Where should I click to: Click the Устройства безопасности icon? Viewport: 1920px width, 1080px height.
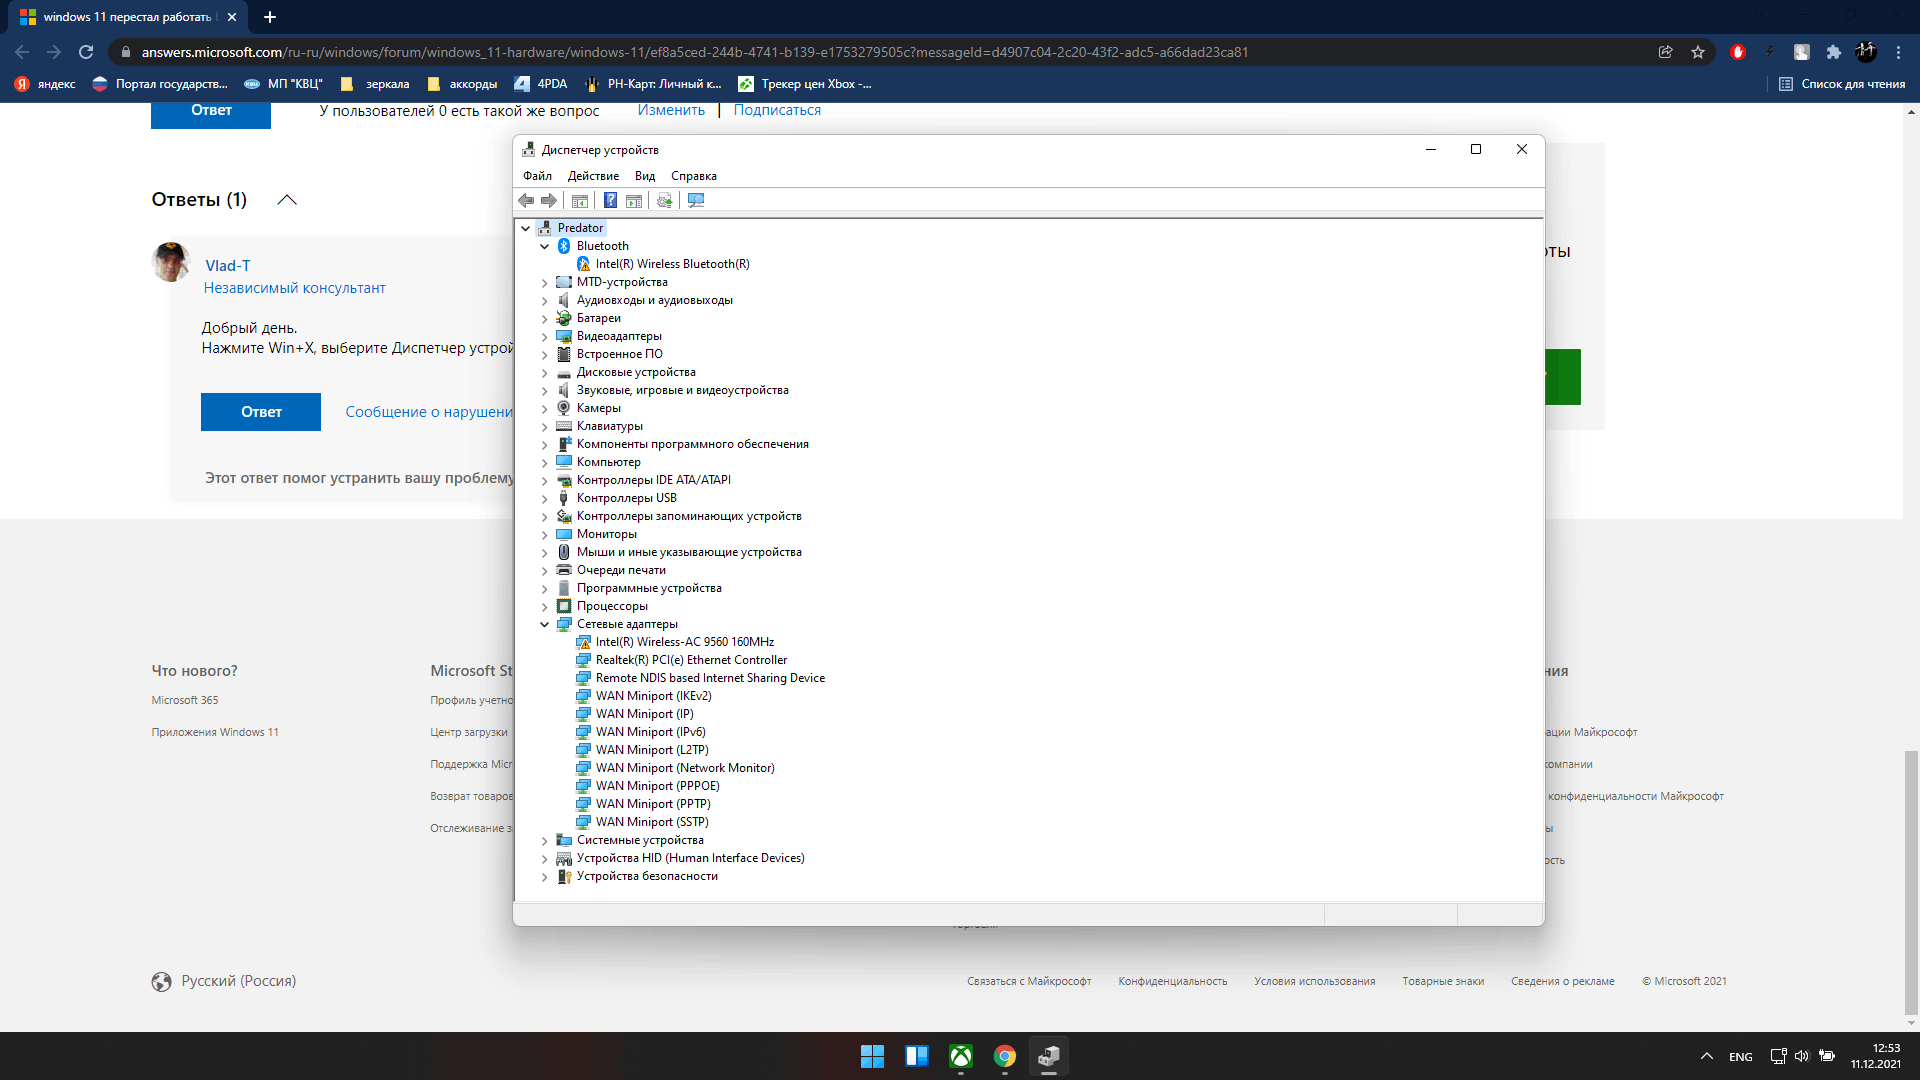coord(564,876)
